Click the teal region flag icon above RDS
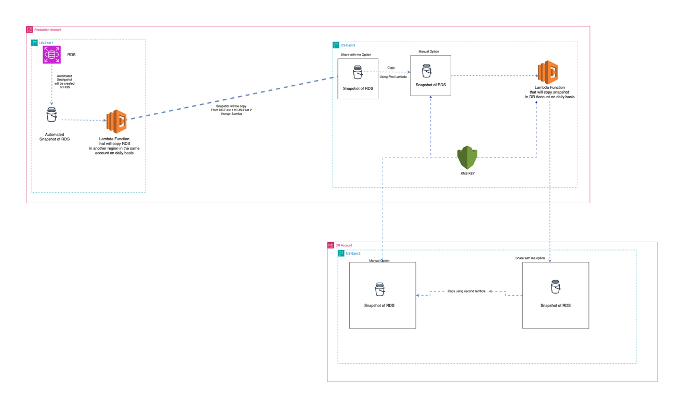The height and width of the screenshot is (408, 684). pyautogui.click(x=35, y=43)
